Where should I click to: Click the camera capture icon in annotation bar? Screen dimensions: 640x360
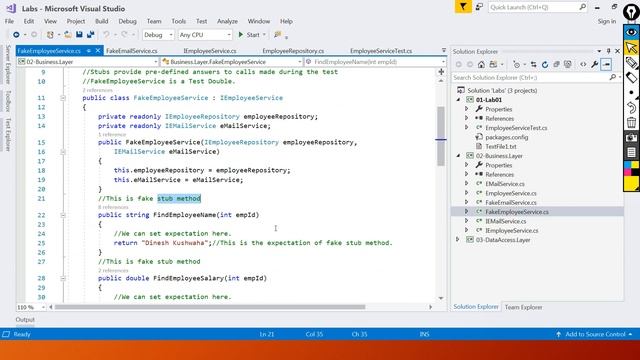[x=631, y=138]
